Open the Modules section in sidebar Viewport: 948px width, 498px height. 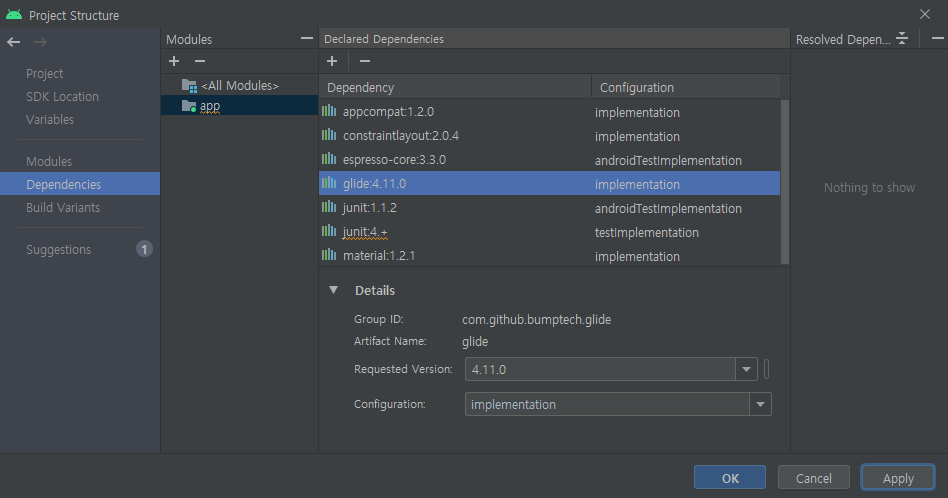pyautogui.click(x=49, y=161)
